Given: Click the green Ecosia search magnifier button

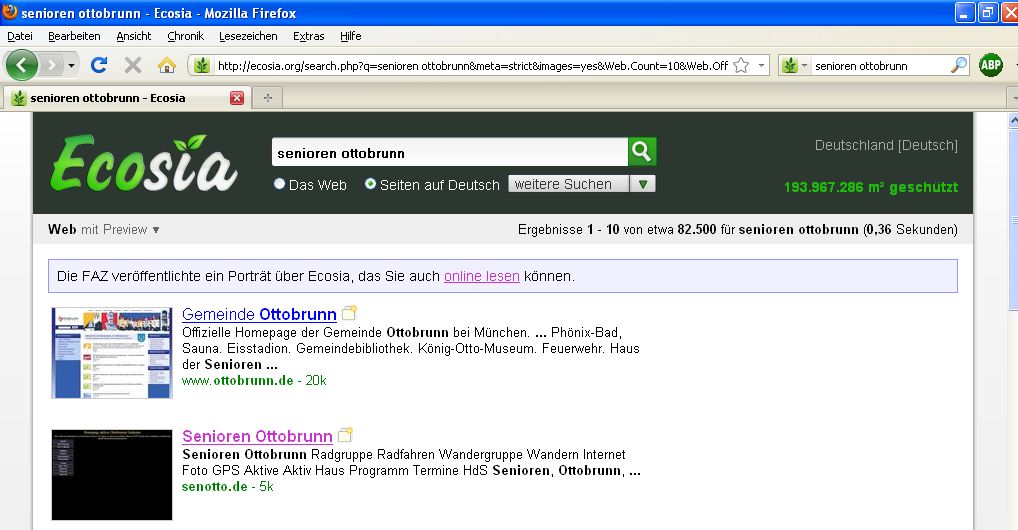Looking at the screenshot, I should pos(642,152).
